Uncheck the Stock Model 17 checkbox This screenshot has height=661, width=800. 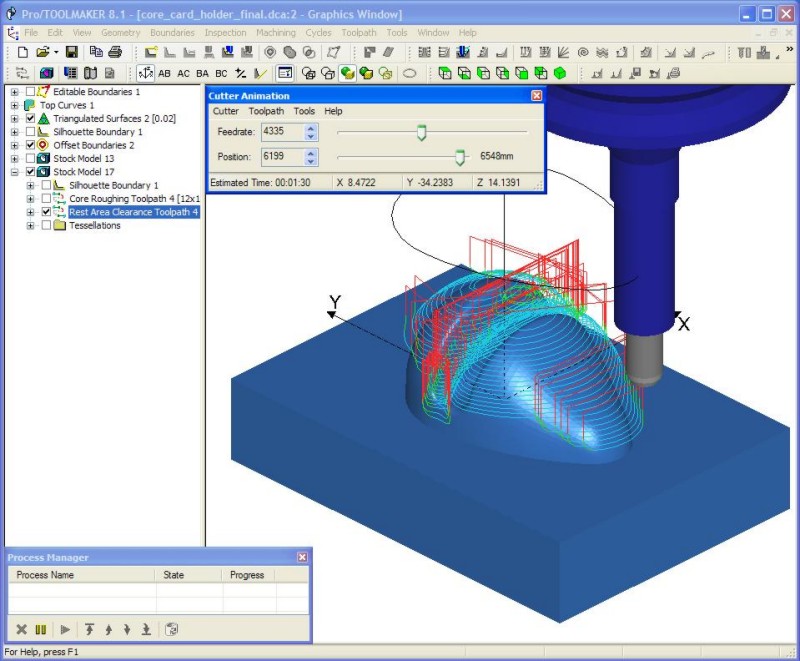pos(31,172)
